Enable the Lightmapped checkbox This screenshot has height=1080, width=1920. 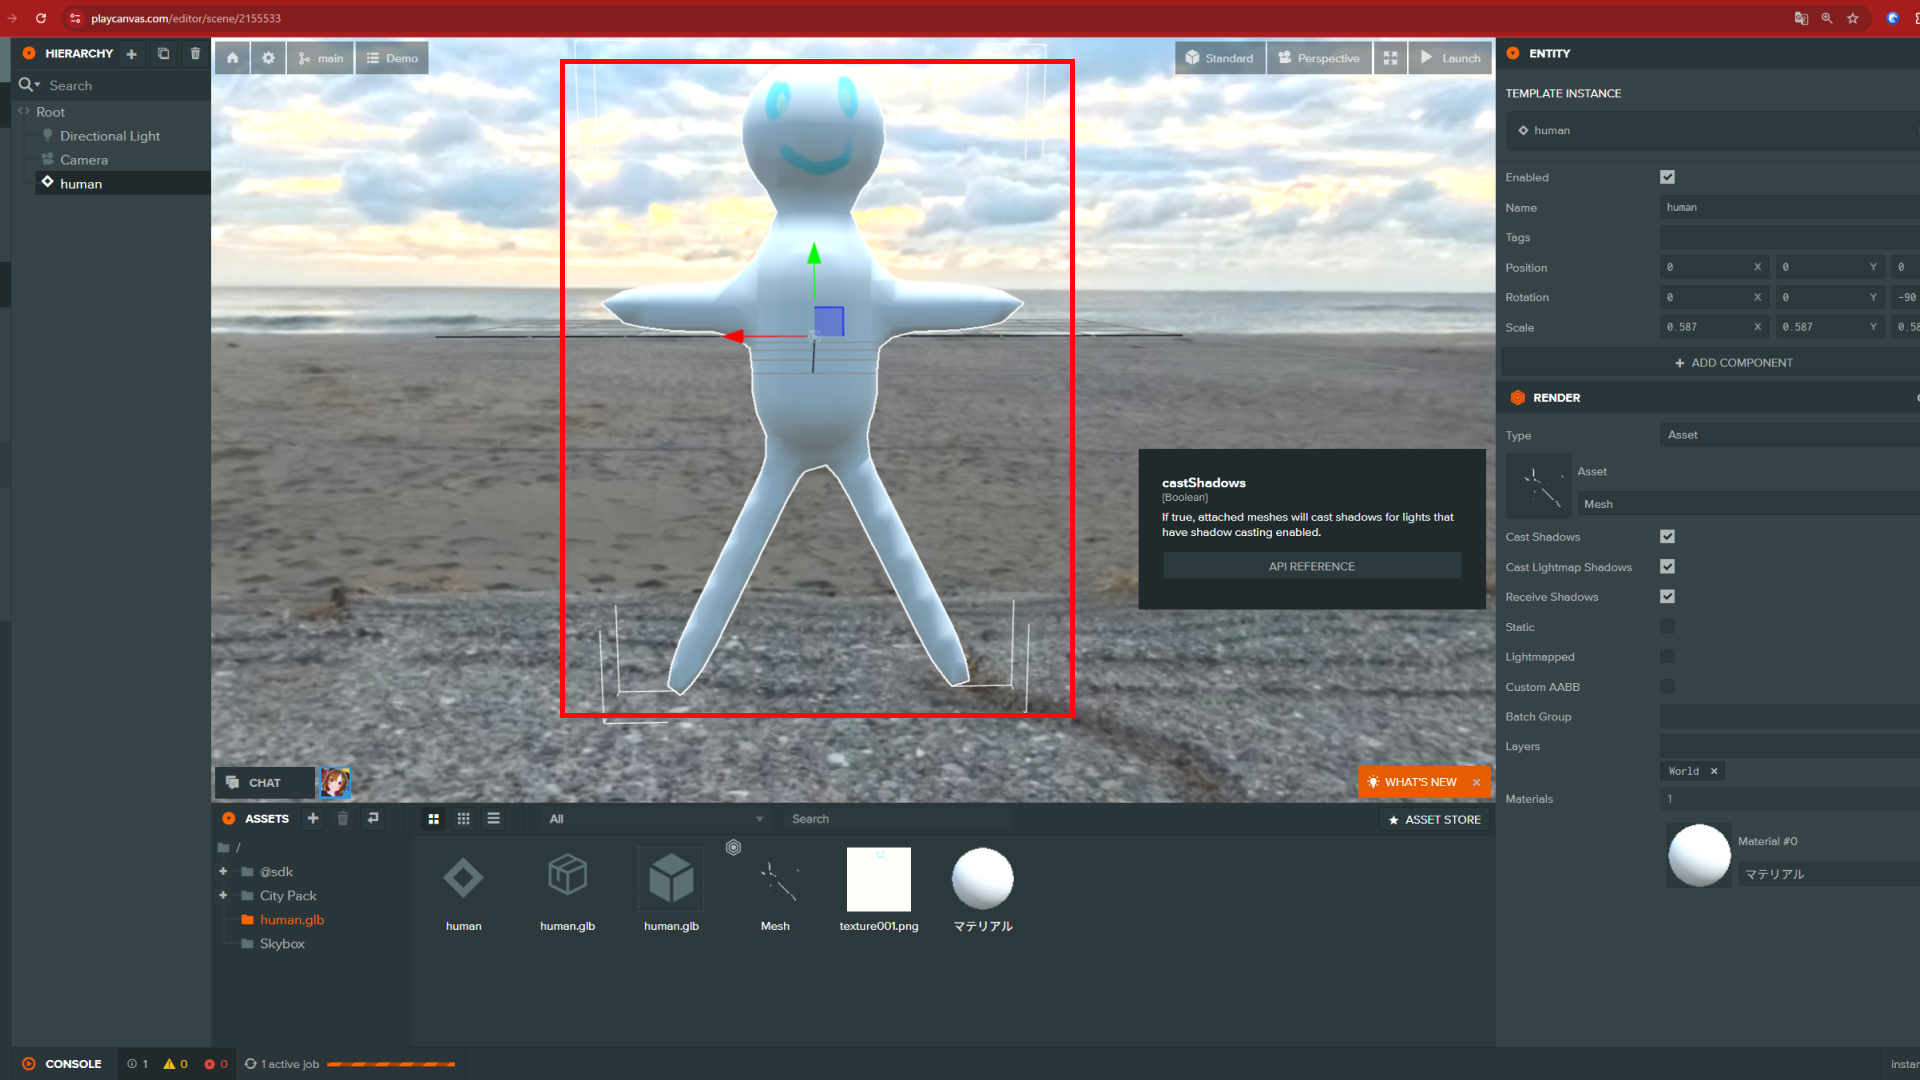point(1667,657)
